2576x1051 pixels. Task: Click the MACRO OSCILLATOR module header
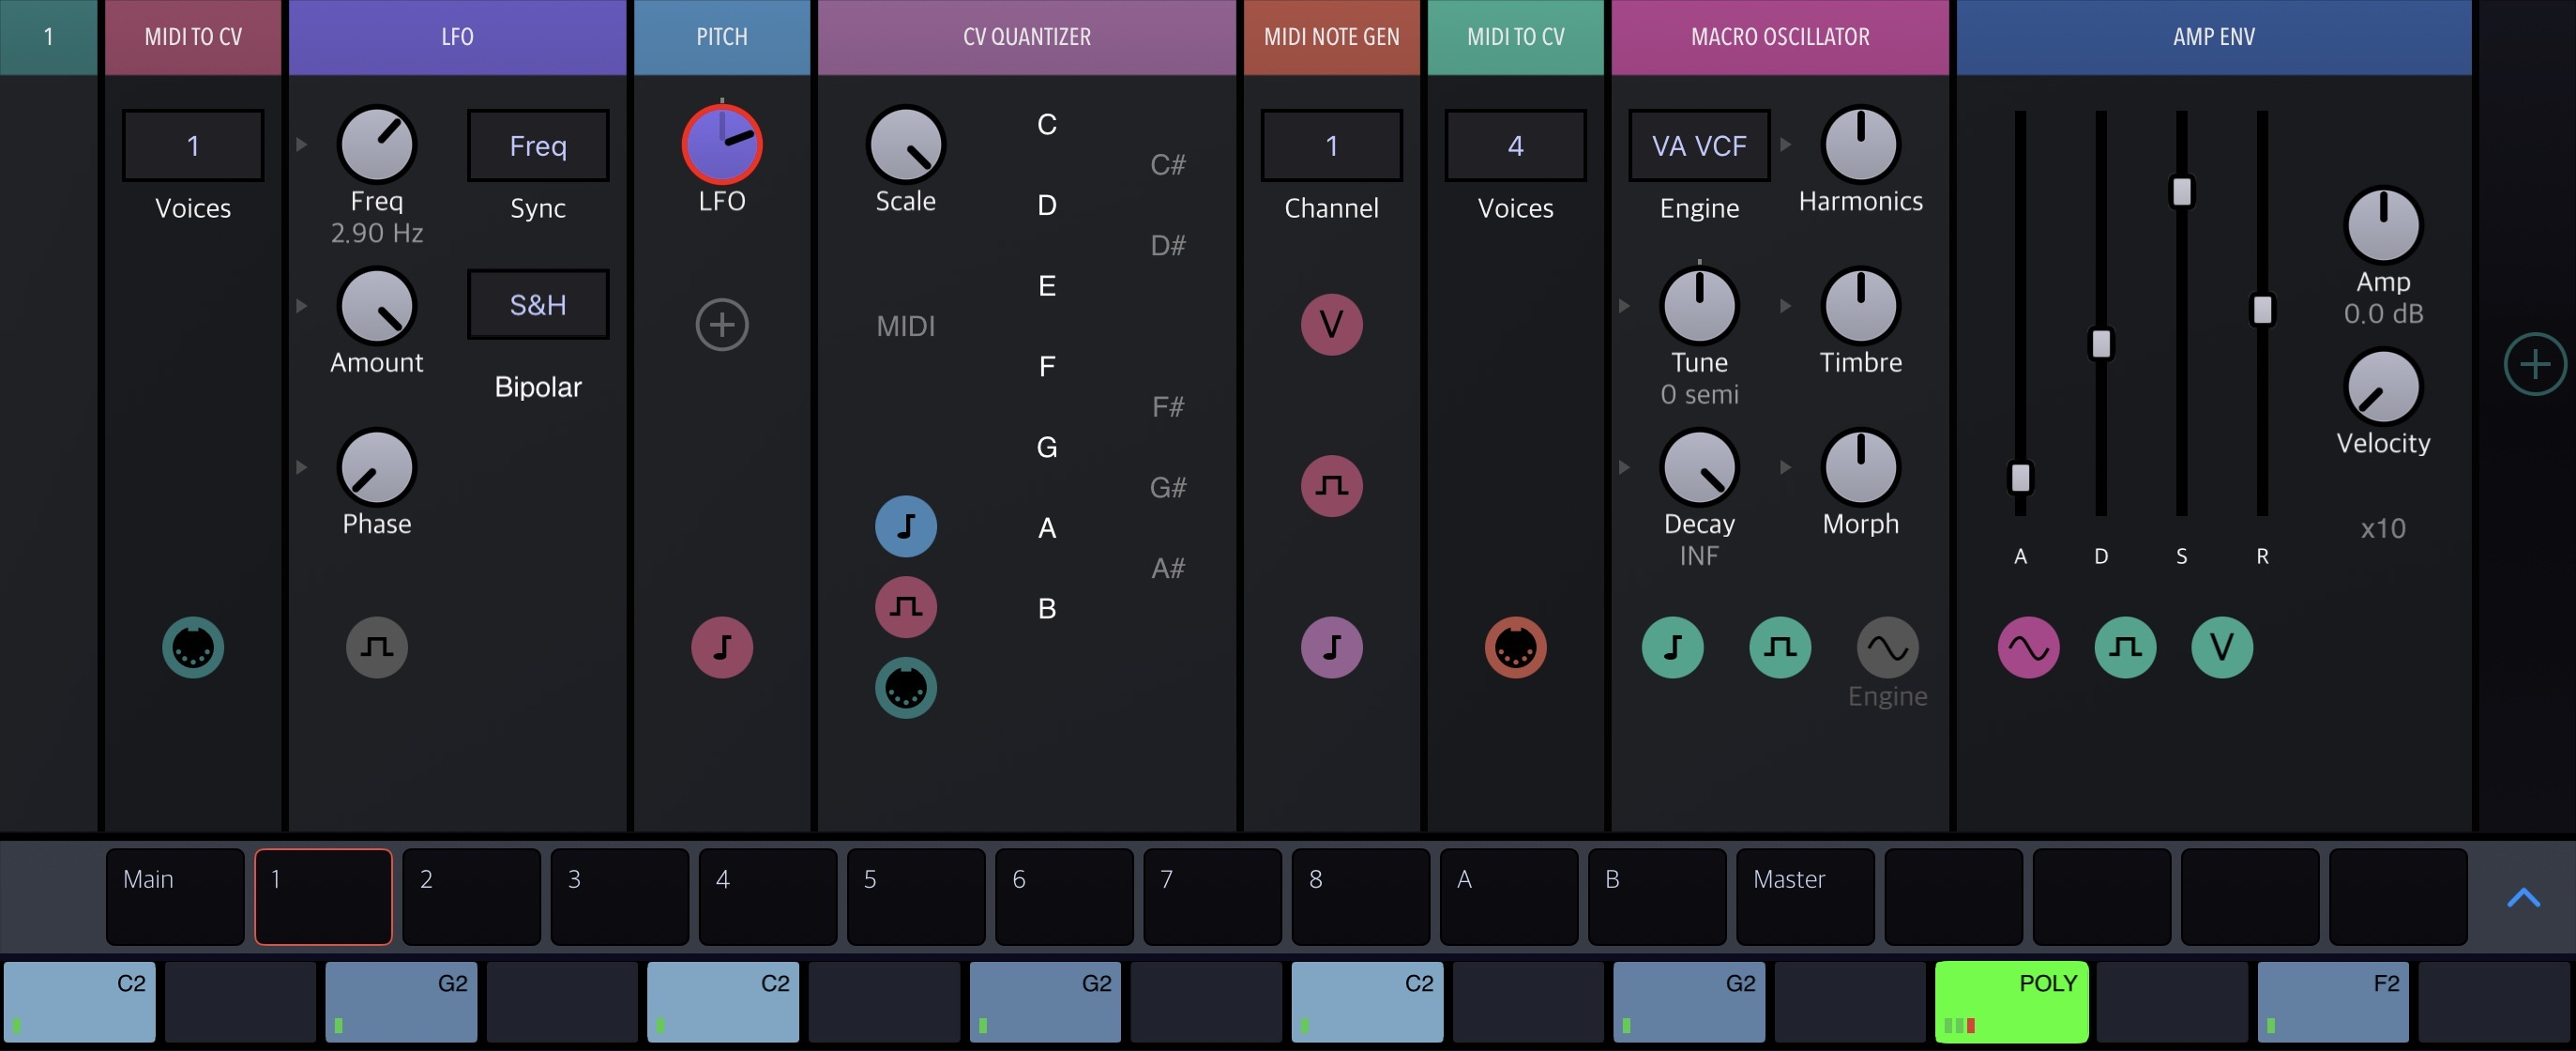click(1780, 37)
